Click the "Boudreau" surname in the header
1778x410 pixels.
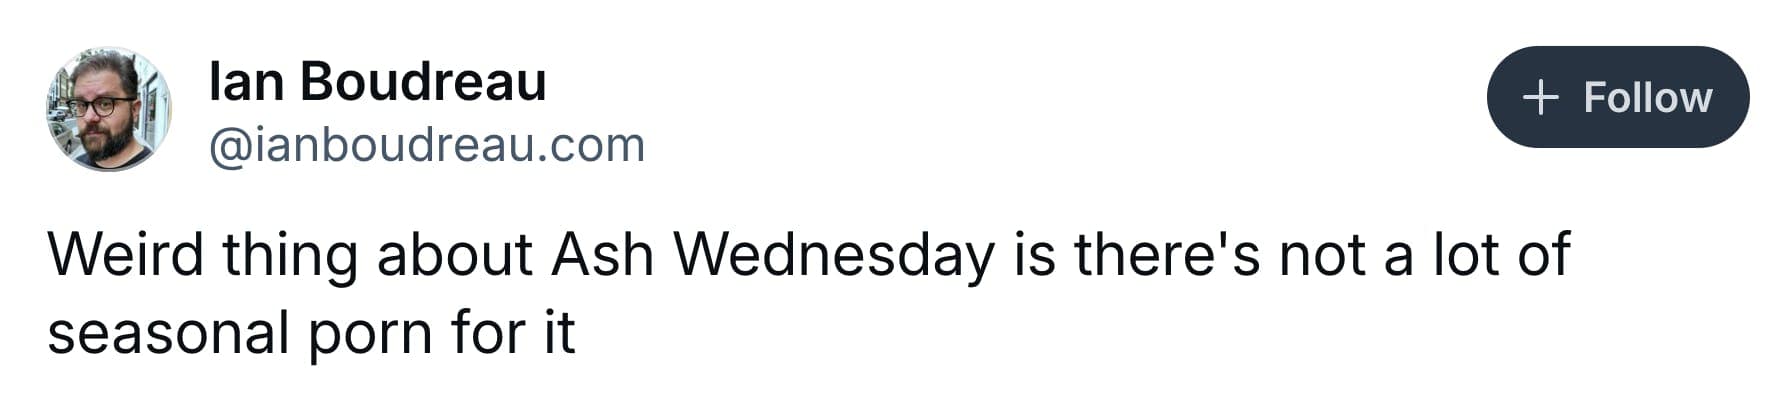point(422,82)
